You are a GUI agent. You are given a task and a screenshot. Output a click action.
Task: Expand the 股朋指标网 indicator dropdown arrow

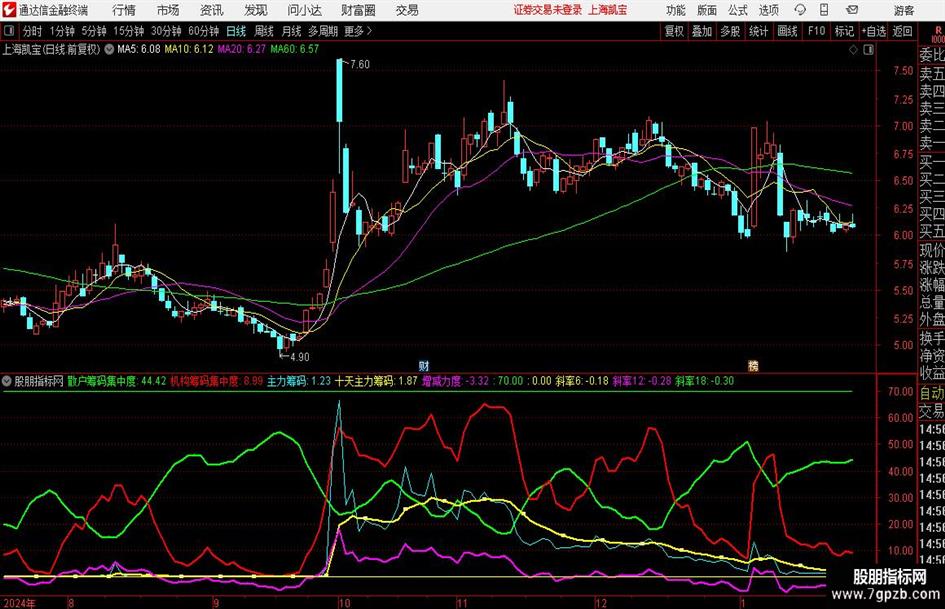point(7,381)
